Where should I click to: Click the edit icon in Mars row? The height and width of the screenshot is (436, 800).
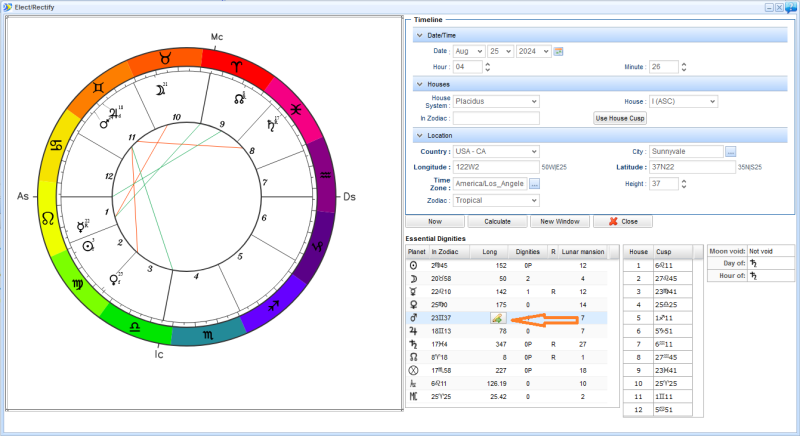pos(497,317)
